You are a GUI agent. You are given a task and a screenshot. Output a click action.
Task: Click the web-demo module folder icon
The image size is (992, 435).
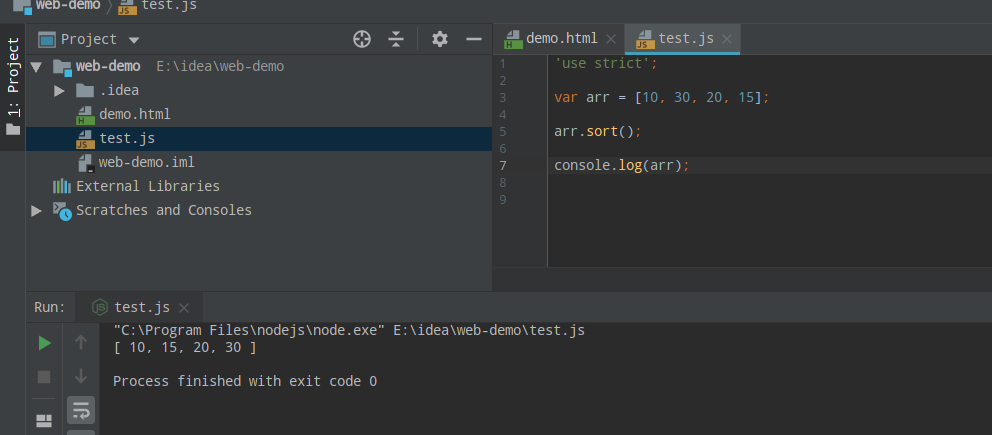[62, 66]
